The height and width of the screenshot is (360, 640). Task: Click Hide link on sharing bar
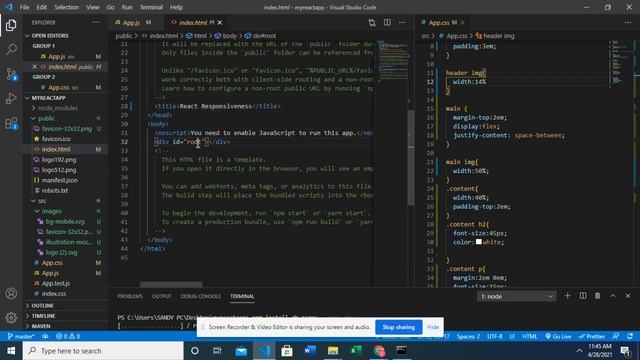point(433,327)
